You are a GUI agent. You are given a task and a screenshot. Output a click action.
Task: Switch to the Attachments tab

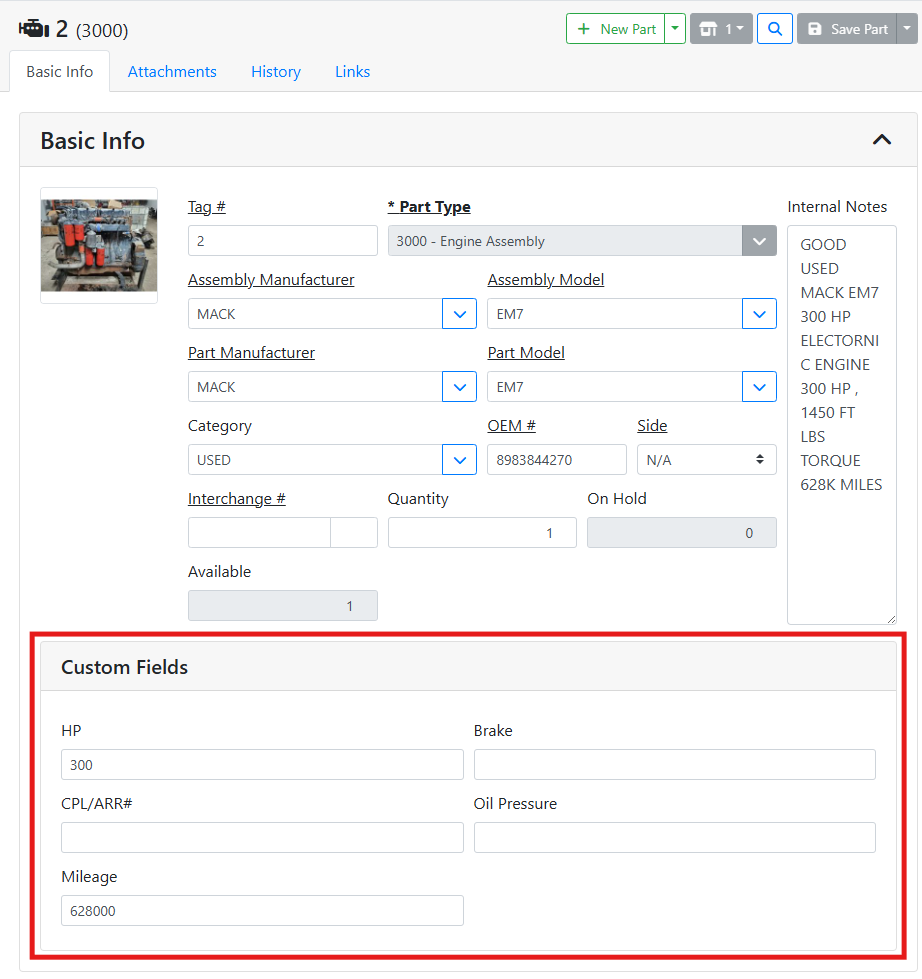[x=172, y=72]
